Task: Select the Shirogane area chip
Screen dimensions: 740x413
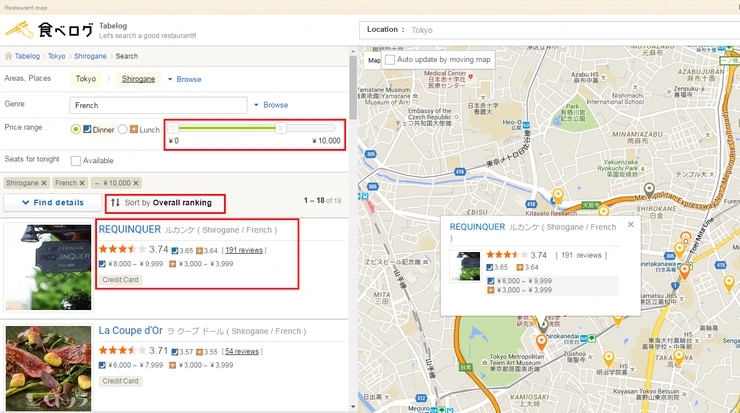Action: 138,79
